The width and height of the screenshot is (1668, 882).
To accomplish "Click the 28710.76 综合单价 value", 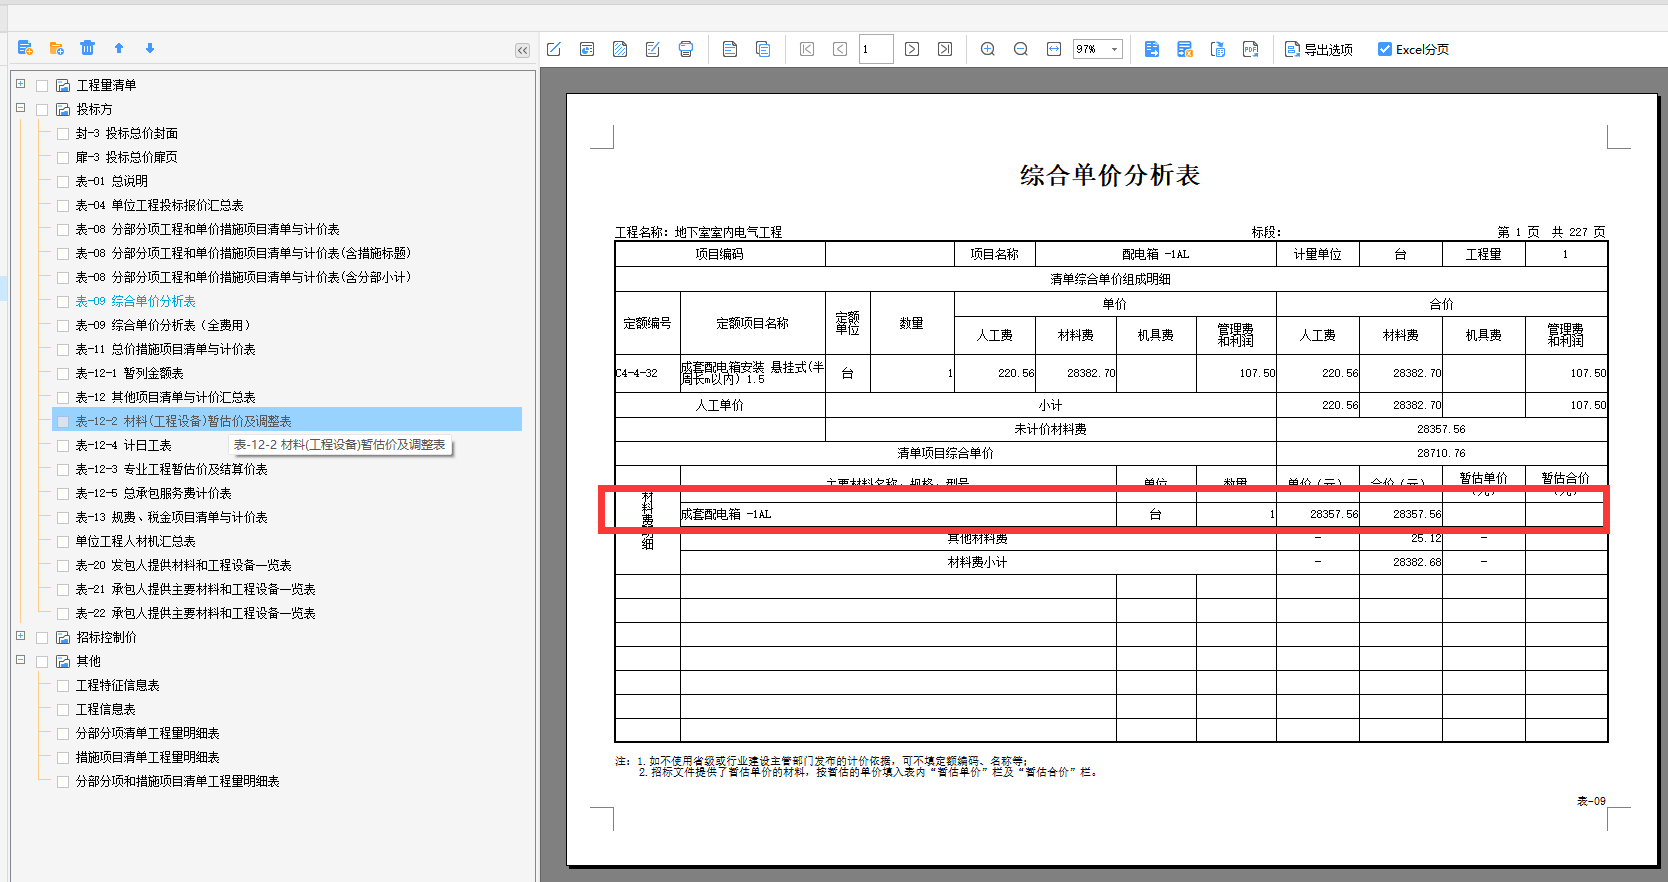I will (x=1441, y=453).
